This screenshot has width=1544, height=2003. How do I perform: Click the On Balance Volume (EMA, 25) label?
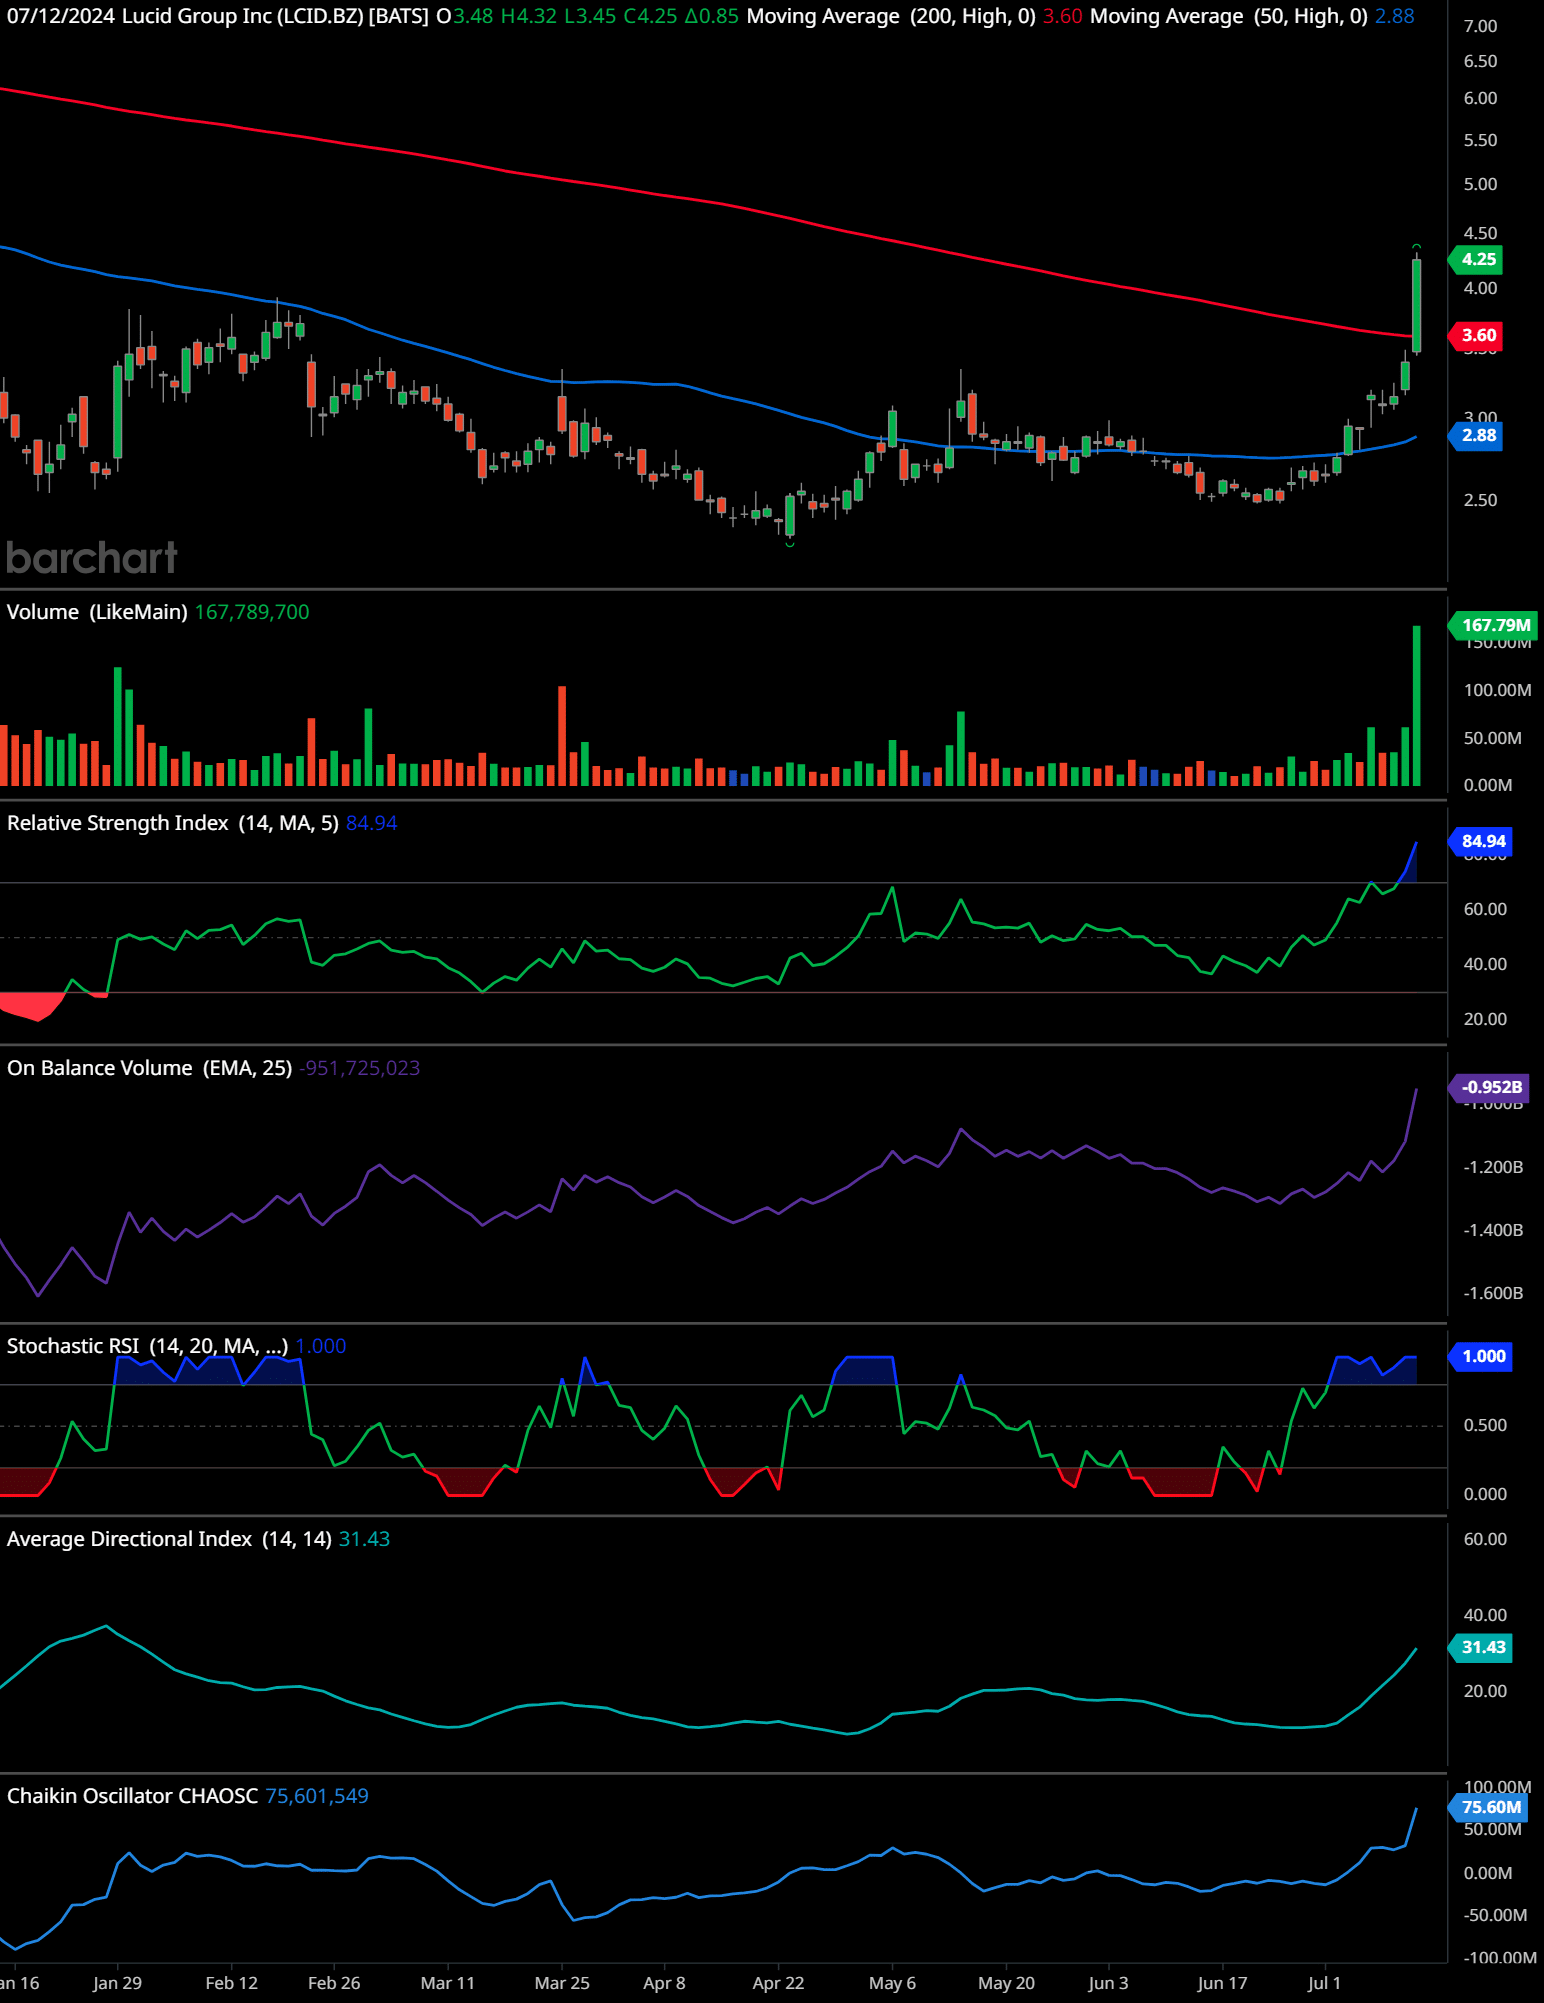tap(150, 1068)
